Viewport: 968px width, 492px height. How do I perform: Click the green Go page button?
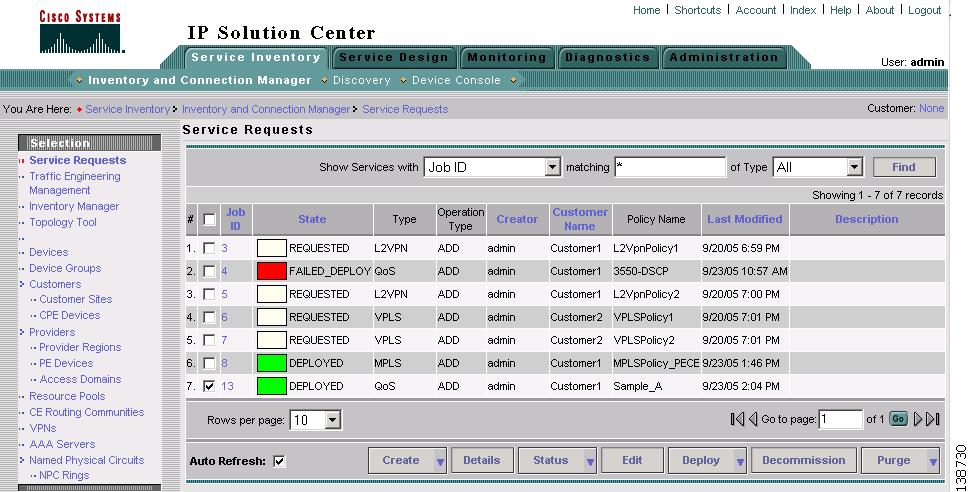tap(898, 419)
